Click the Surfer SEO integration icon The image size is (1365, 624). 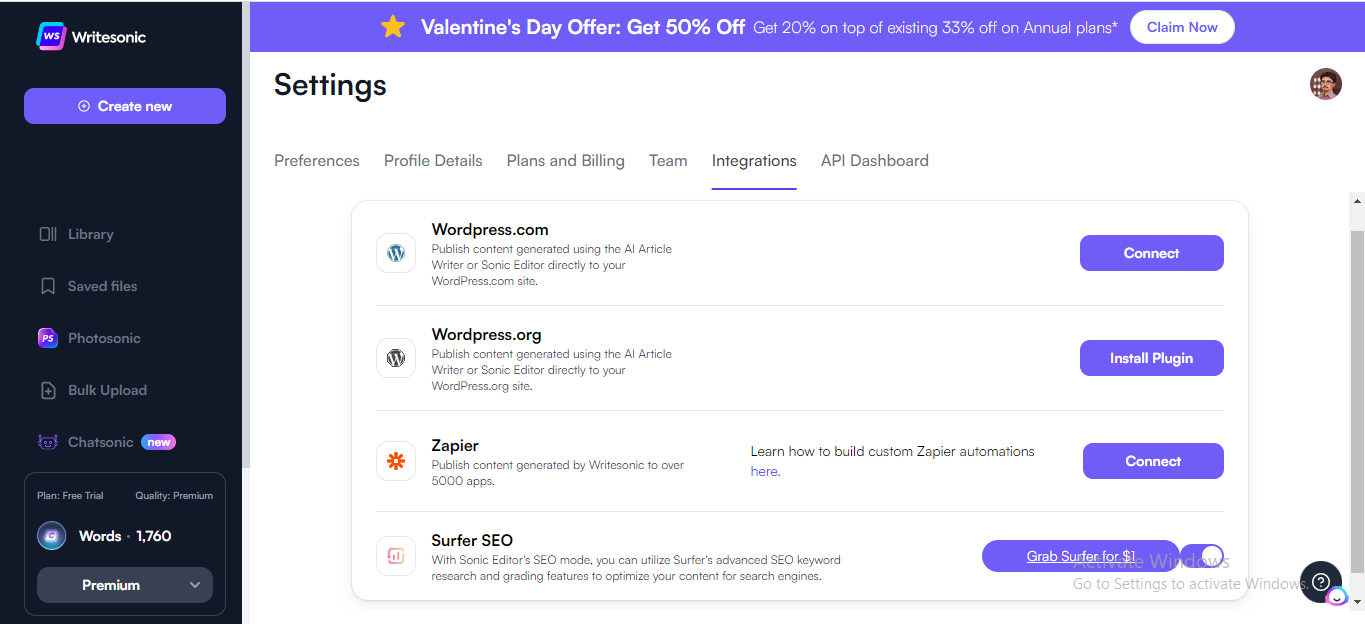pyautogui.click(x=396, y=556)
